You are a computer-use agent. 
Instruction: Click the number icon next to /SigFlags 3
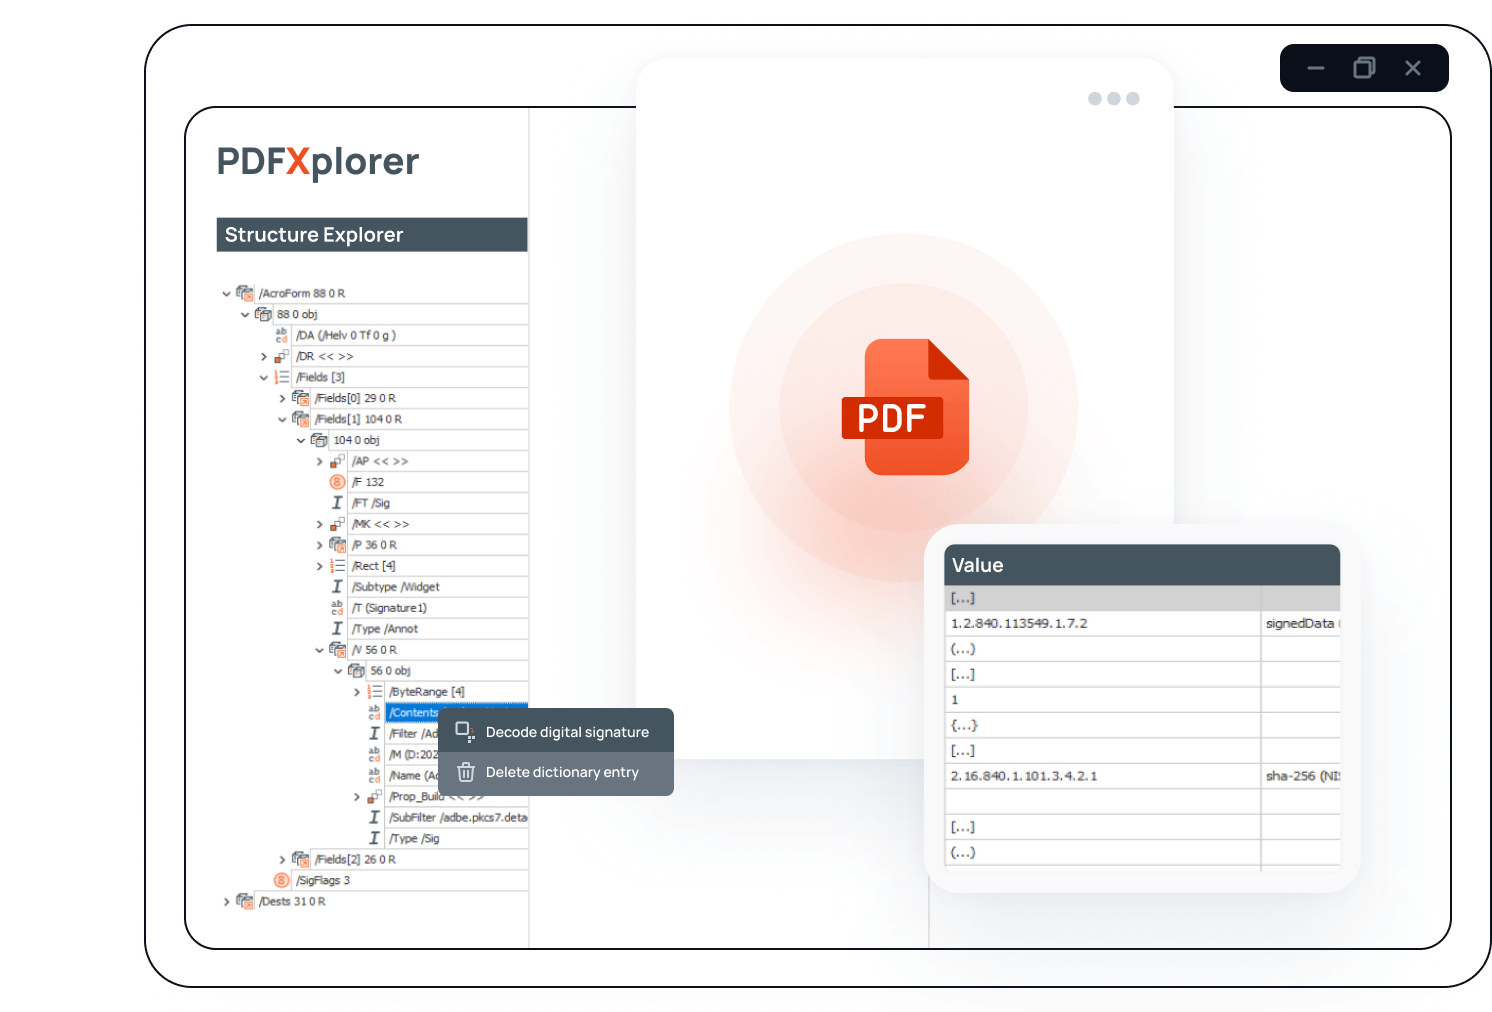[281, 880]
